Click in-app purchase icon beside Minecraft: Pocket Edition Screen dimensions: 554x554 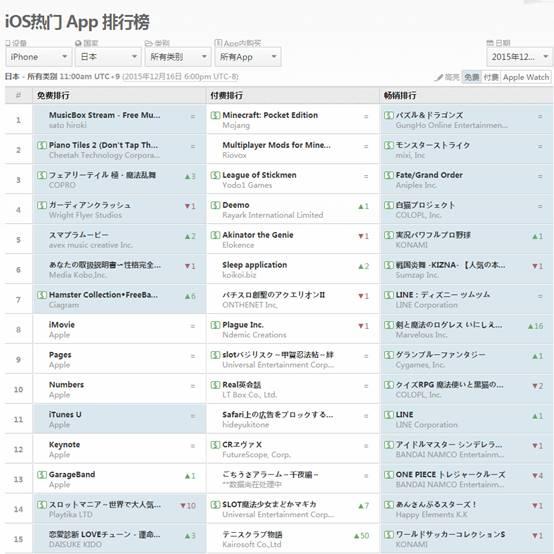pos(215,115)
